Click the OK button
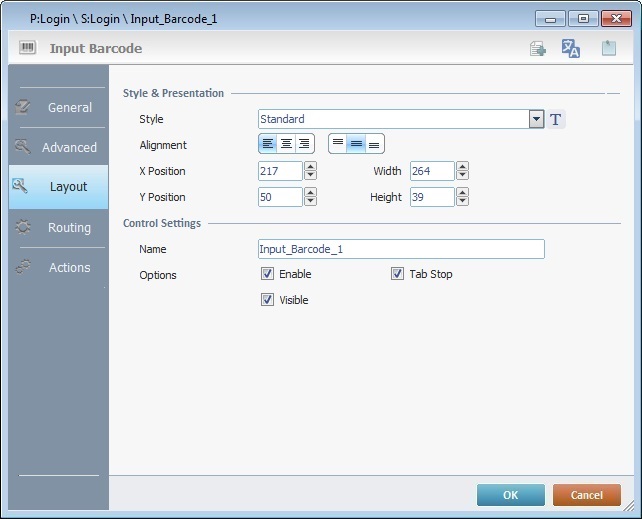The image size is (642, 519). pyautogui.click(x=510, y=495)
